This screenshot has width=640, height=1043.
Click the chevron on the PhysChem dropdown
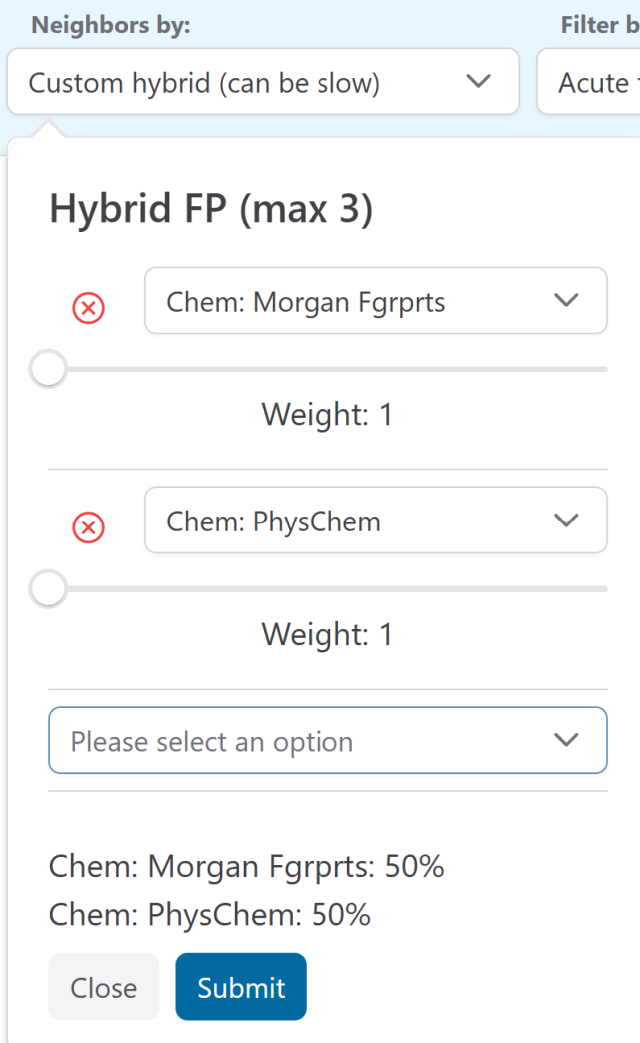(566, 520)
